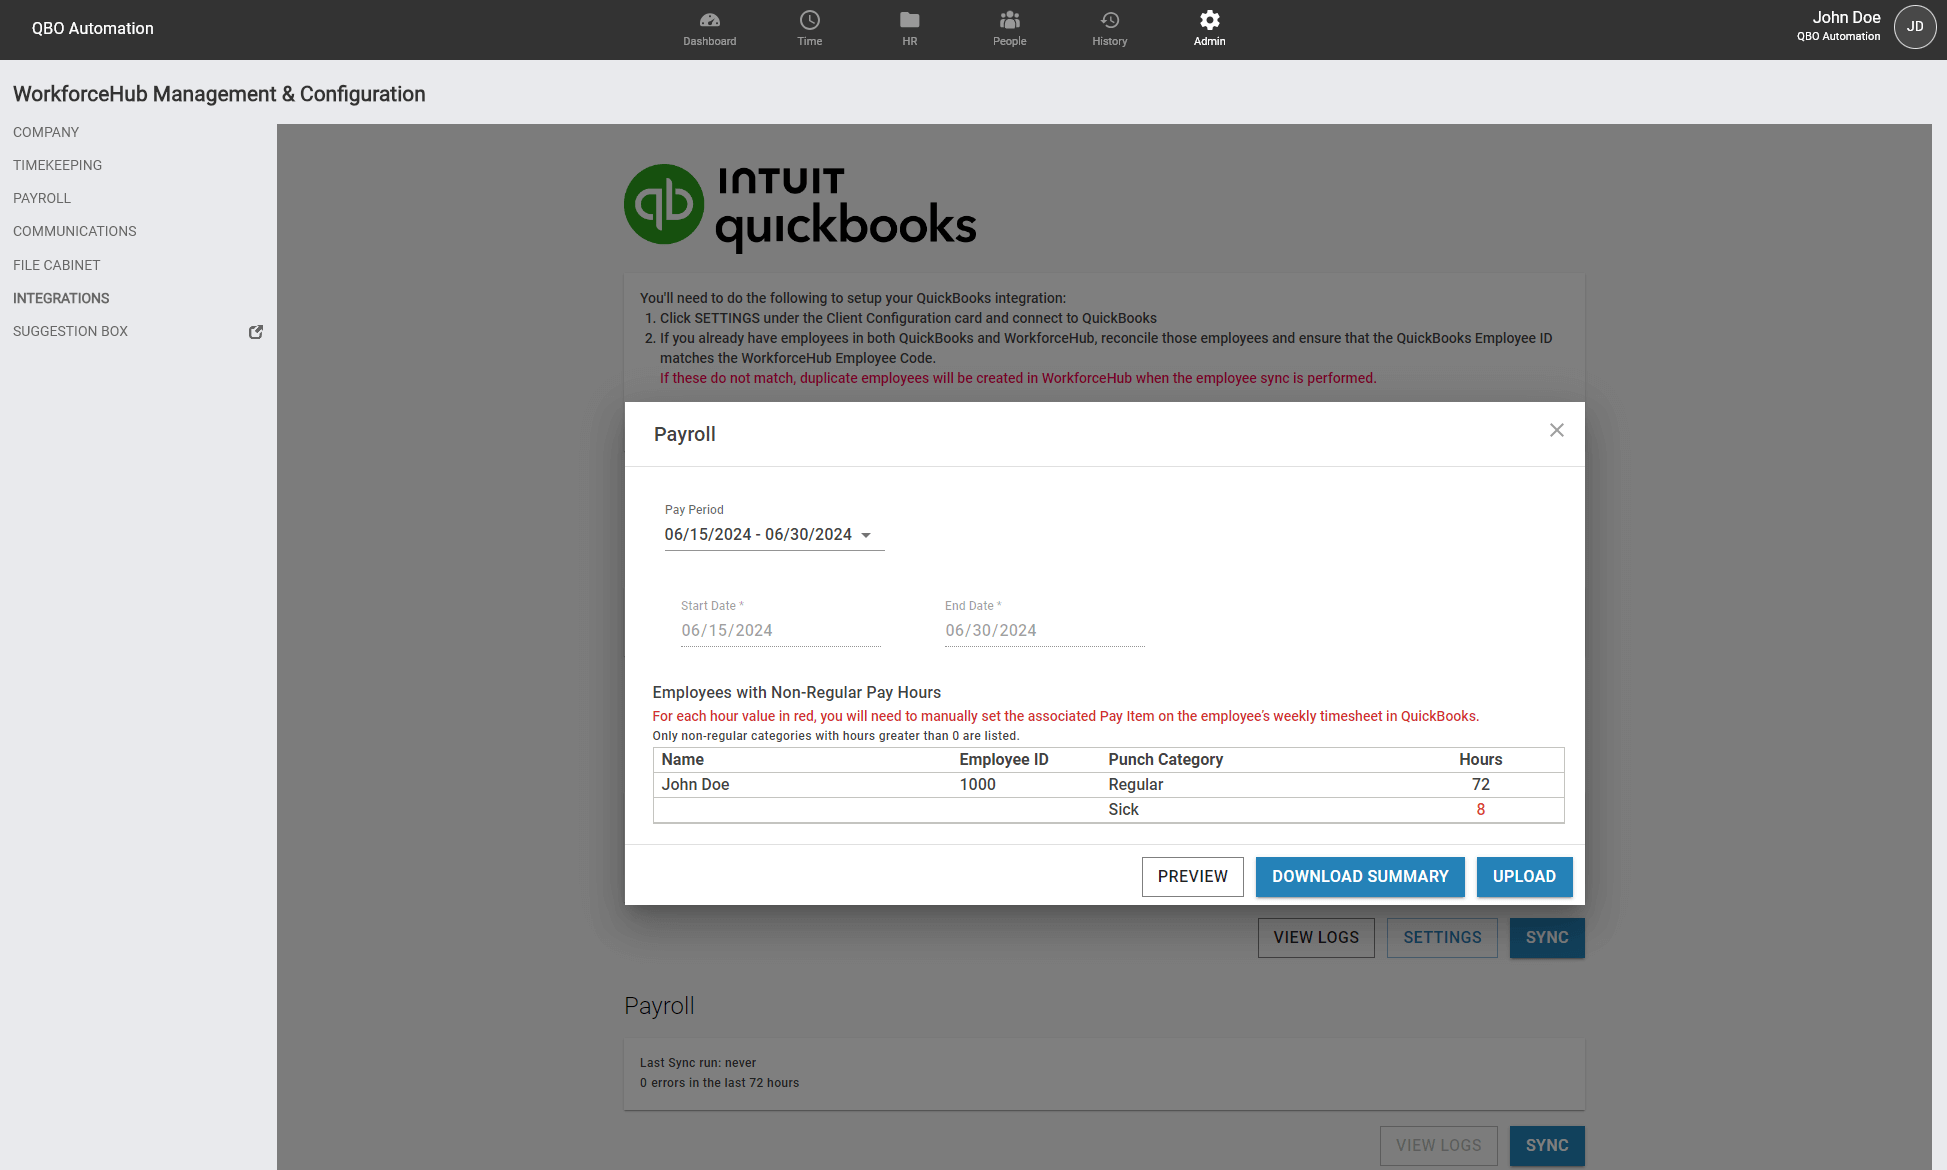
Task: Open the Company menu item
Action: click(46, 132)
